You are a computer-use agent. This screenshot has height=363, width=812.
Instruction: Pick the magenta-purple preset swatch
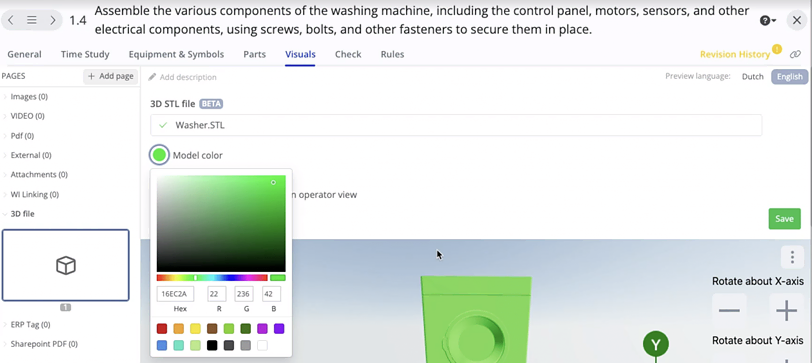pyautogui.click(x=263, y=329)
